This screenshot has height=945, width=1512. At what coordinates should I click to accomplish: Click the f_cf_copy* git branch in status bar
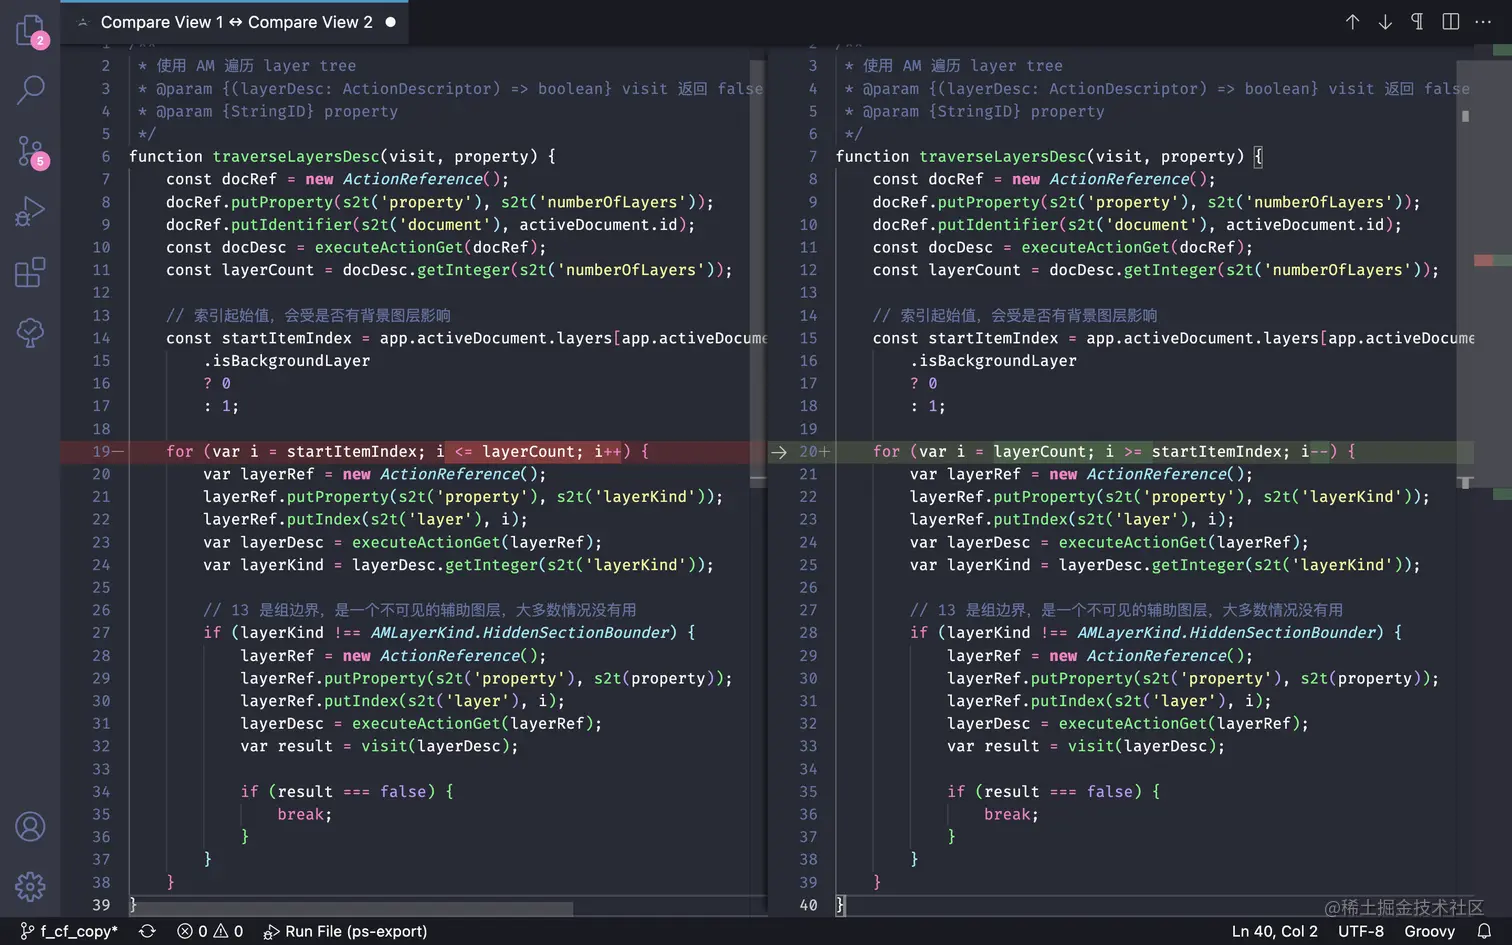click(68, 931)
